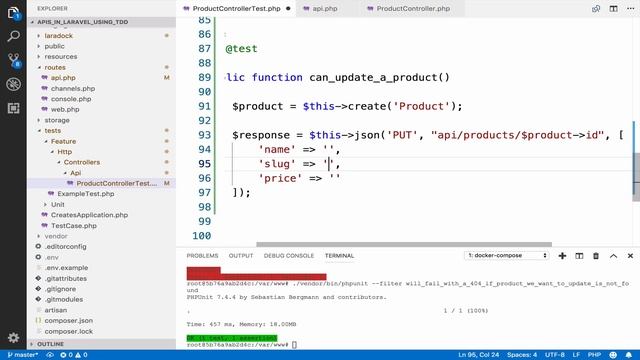Synchronize changes icon in status bar
Image resolution: width=640 pixels, height=360 pixels.
(50, 355)
